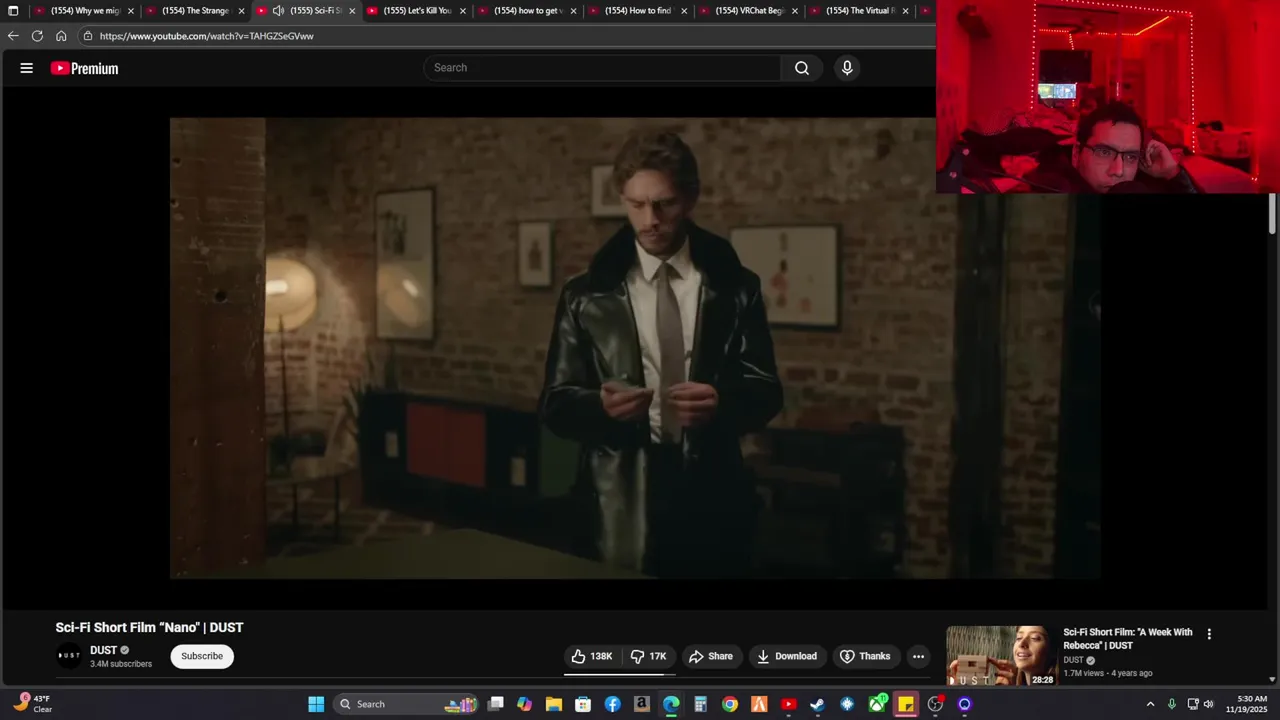1280x720 pixels.
Task: Click the page vertical scrollbar
Action: click(x=1272, y=215)
